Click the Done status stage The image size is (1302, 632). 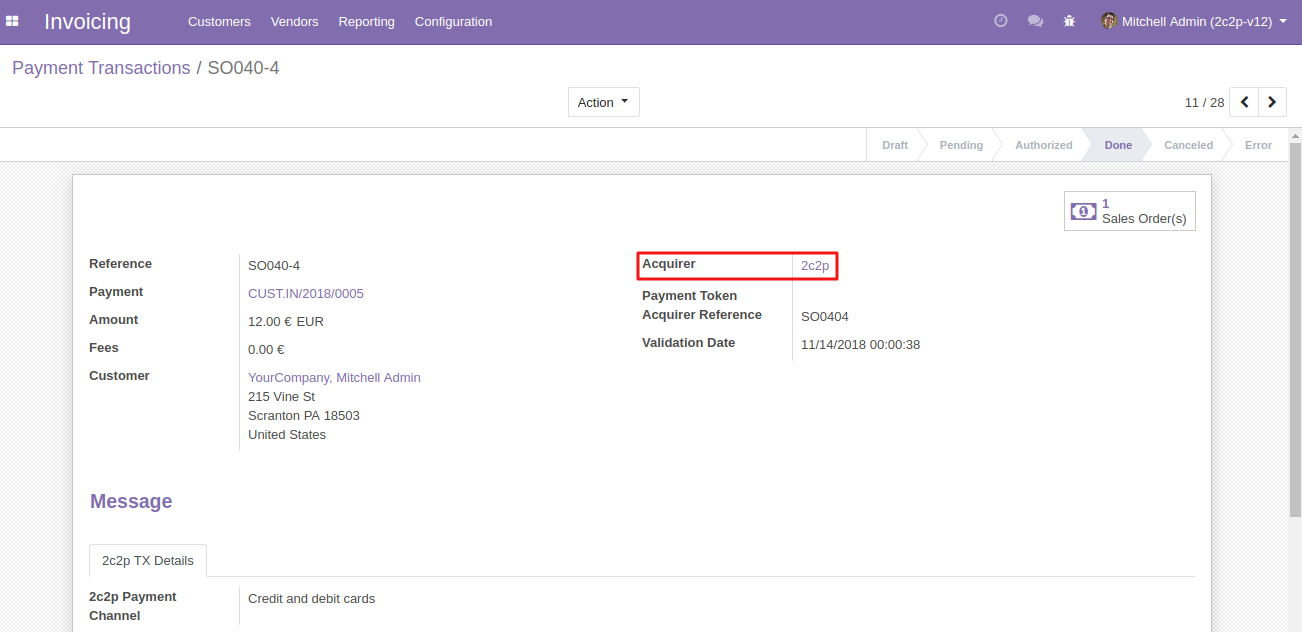(x=1118, y=145)
